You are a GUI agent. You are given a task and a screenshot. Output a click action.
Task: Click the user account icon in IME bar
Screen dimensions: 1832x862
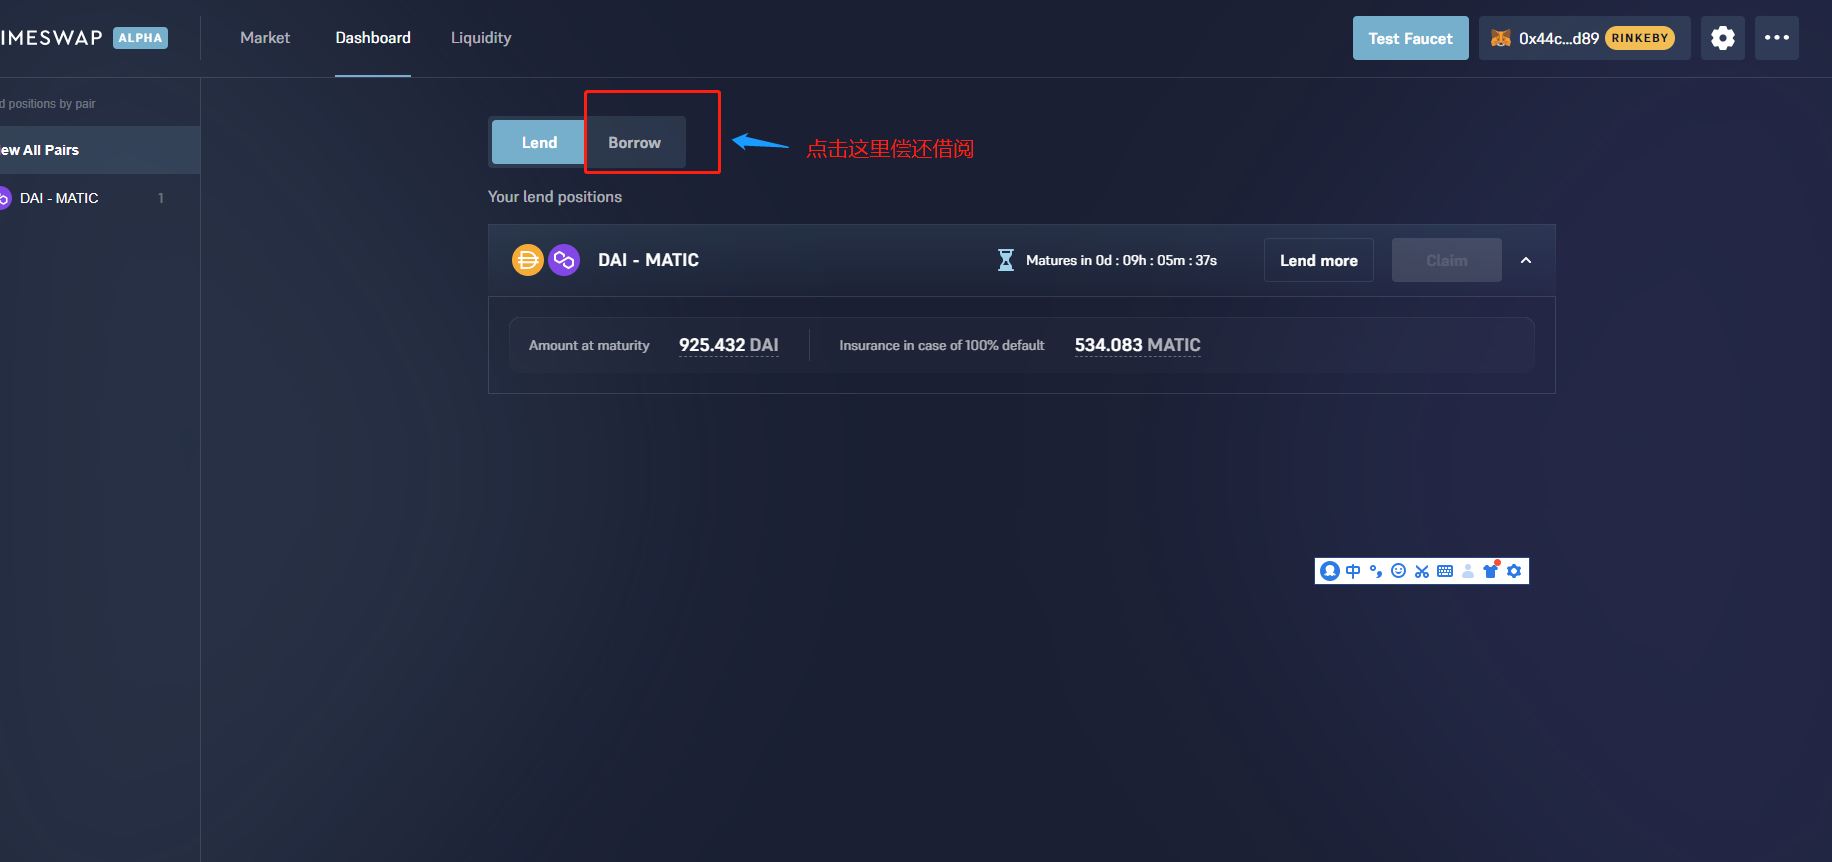pos(1468,571)
